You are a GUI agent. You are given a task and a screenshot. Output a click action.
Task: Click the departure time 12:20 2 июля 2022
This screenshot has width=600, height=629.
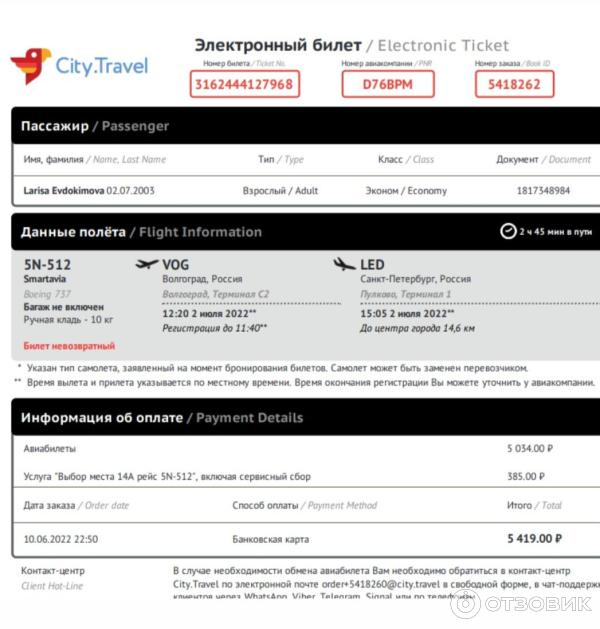point(209,313)
